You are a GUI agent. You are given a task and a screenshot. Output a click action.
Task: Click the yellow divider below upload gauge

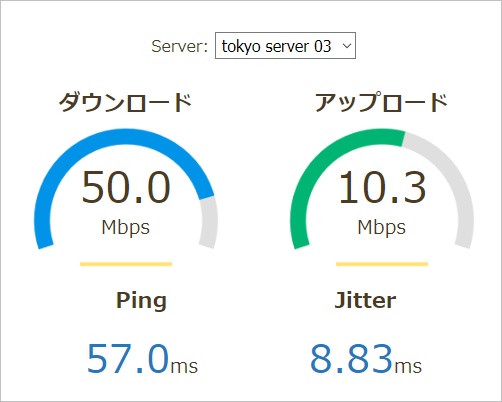tap(382, 264)
